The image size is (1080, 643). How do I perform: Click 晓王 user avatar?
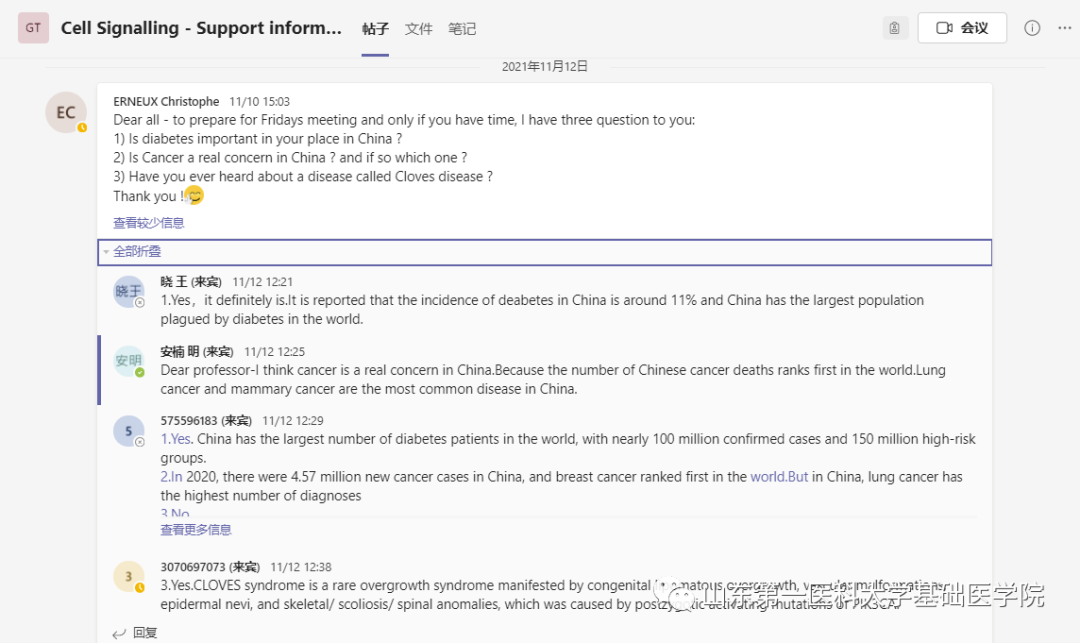pyautogui.click(x=129, y=291)
